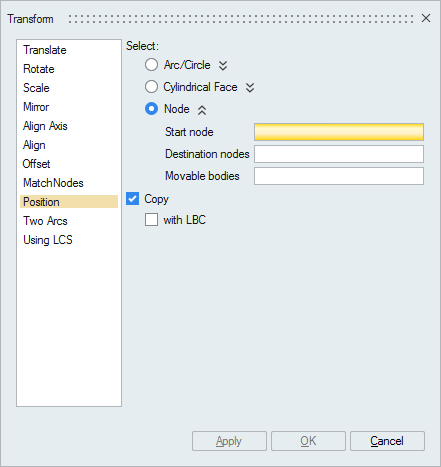Click the Cancel button
Viewport: 441px width, 467px height.
click(x=387, y=441)
